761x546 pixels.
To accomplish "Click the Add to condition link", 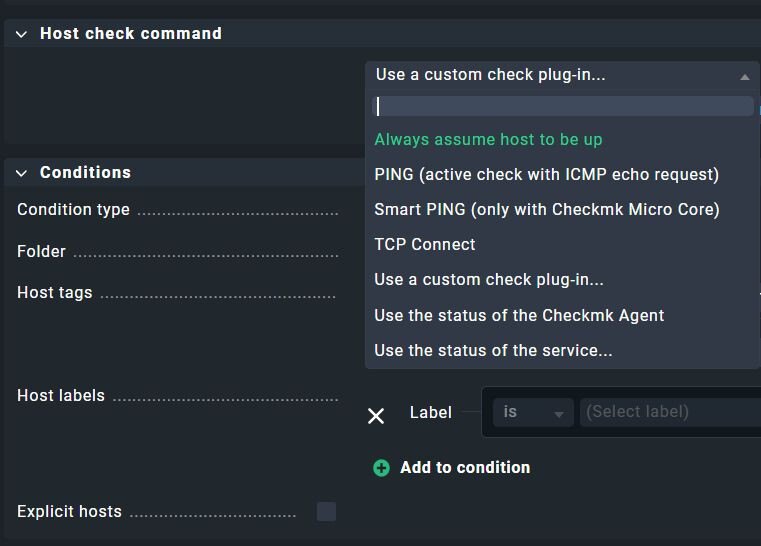I will click(x=465, y=468).
